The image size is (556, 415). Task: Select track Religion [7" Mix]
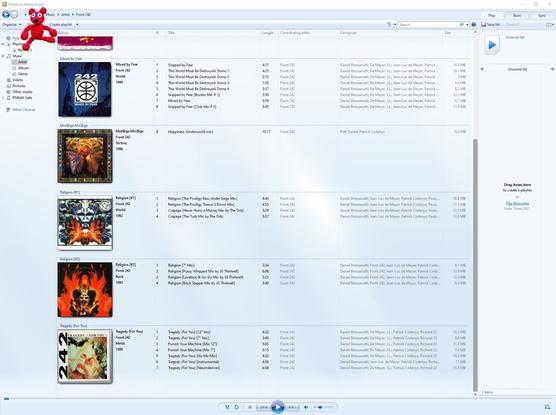pyautogui.click(x=181, y=265)
